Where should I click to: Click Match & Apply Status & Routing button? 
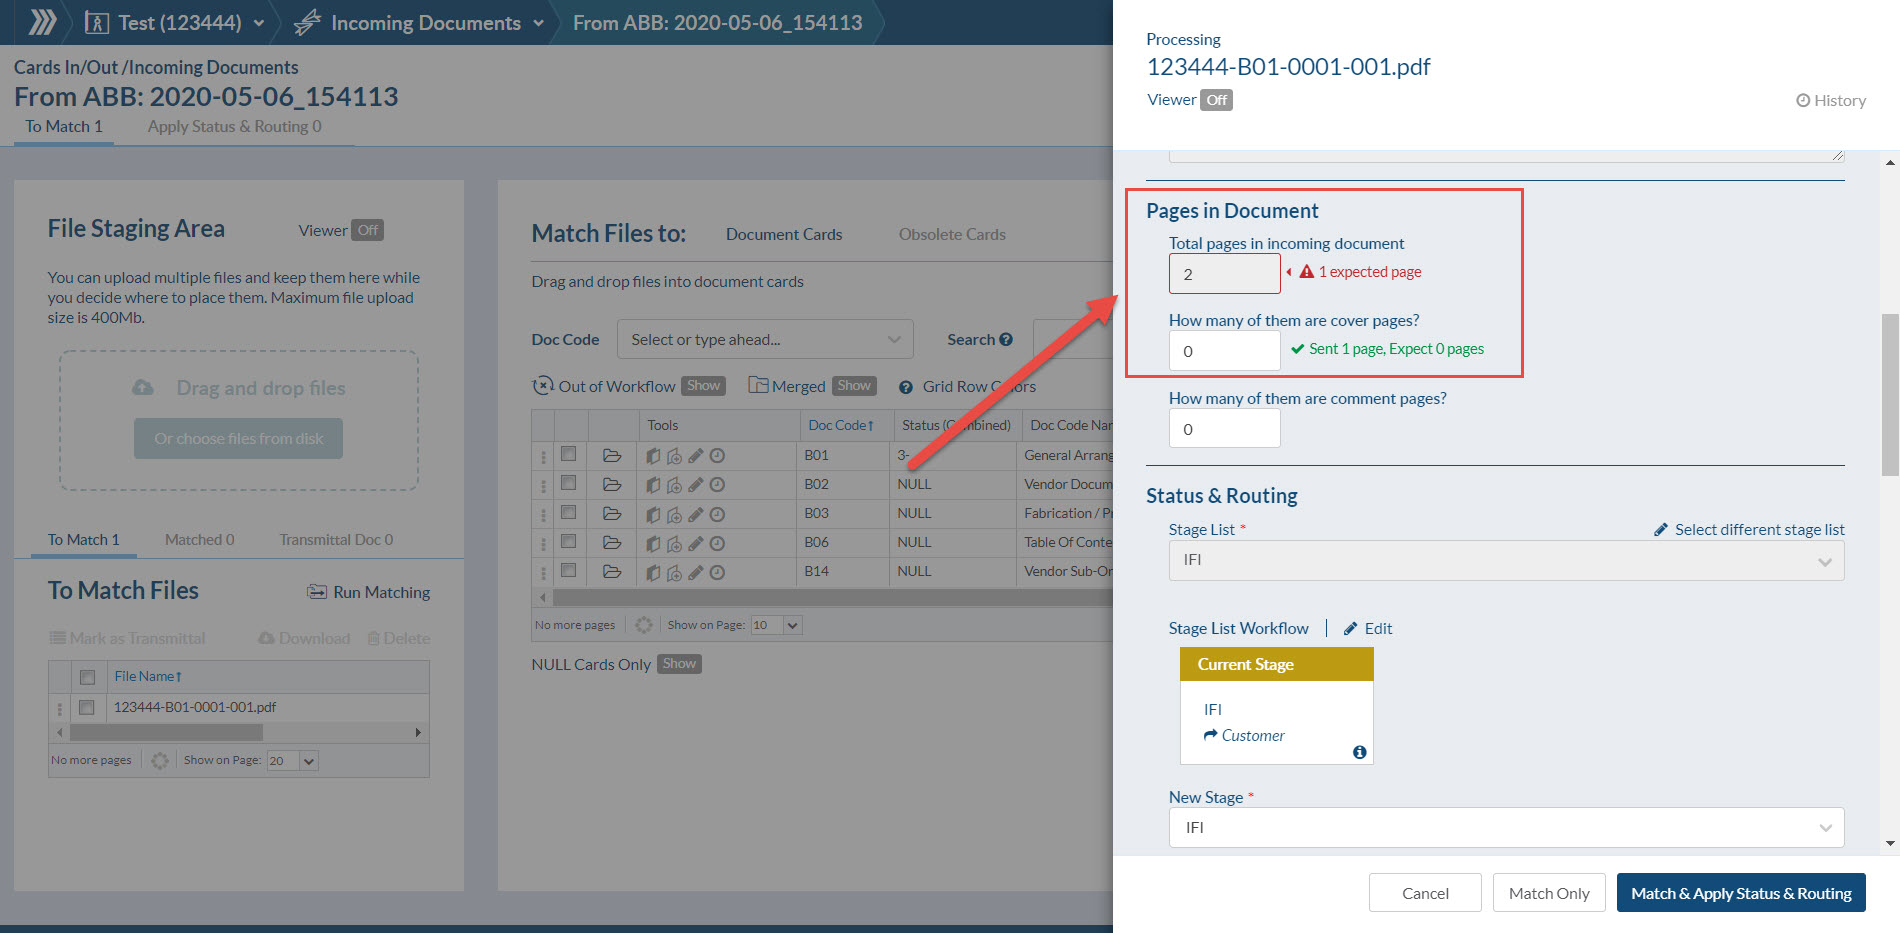1741,893
